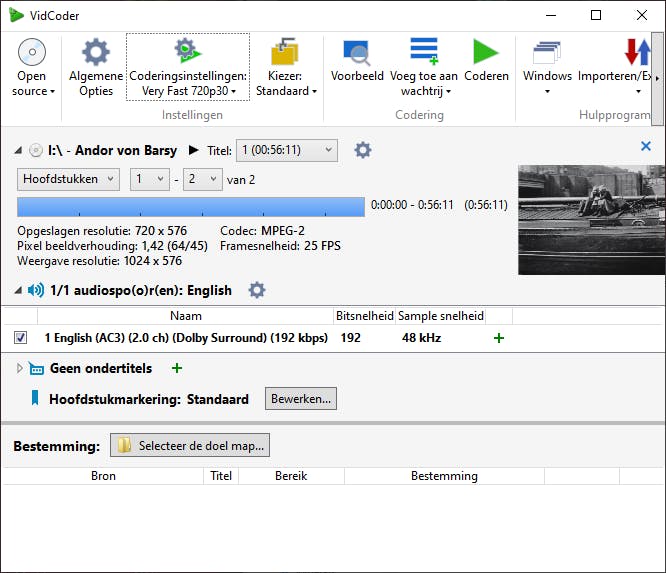Click the Bewerken... button
Viewport: 666px width, 573px height.
coord(301,399)
